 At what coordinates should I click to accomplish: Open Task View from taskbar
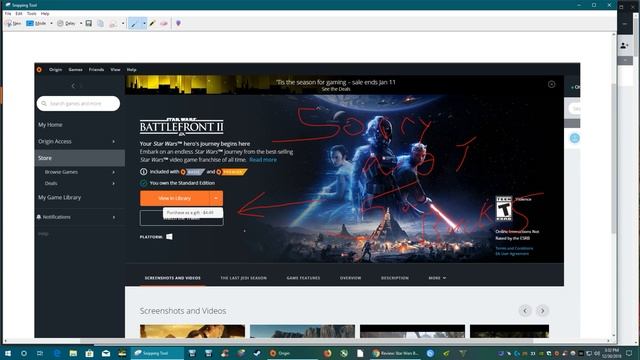40,353
